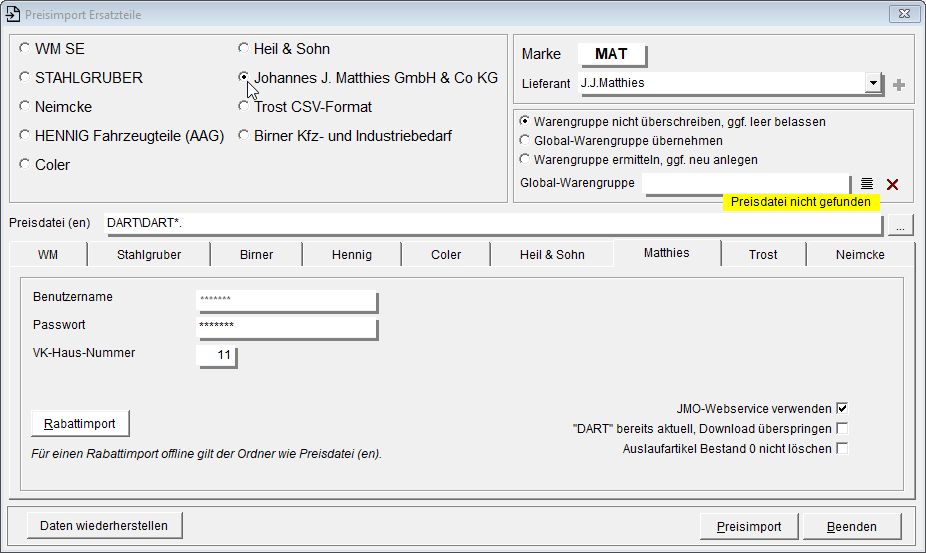Click the Preisdatei (en) path field
This screenshot has width=926, height=553.
coord(494,224)
